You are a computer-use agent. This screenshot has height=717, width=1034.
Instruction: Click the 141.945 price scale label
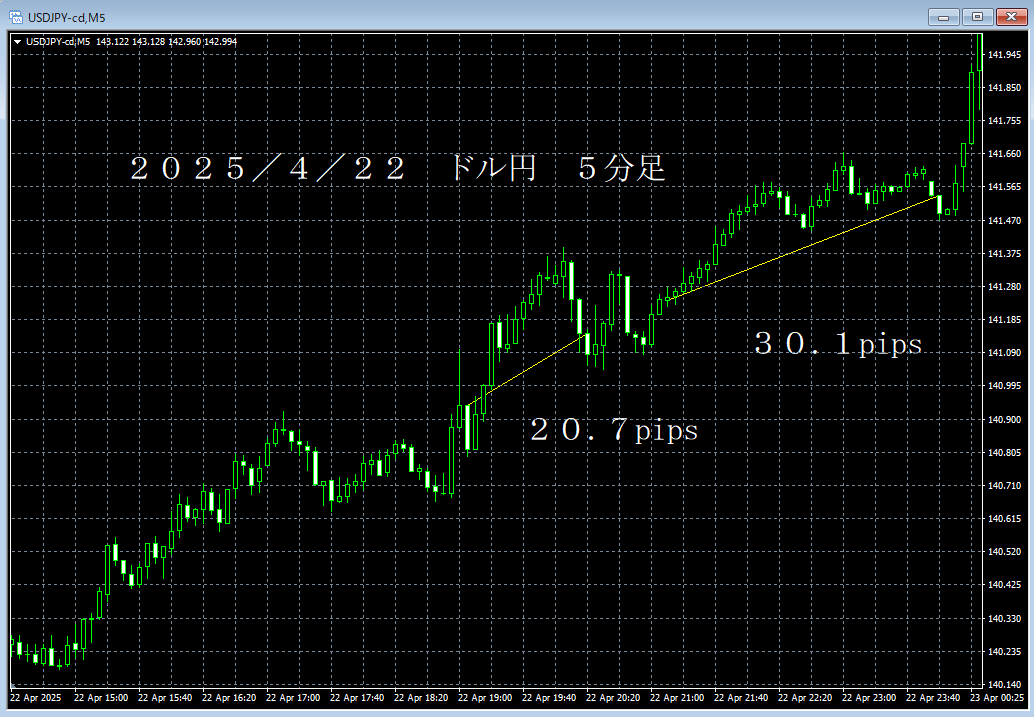[1004, 54]
